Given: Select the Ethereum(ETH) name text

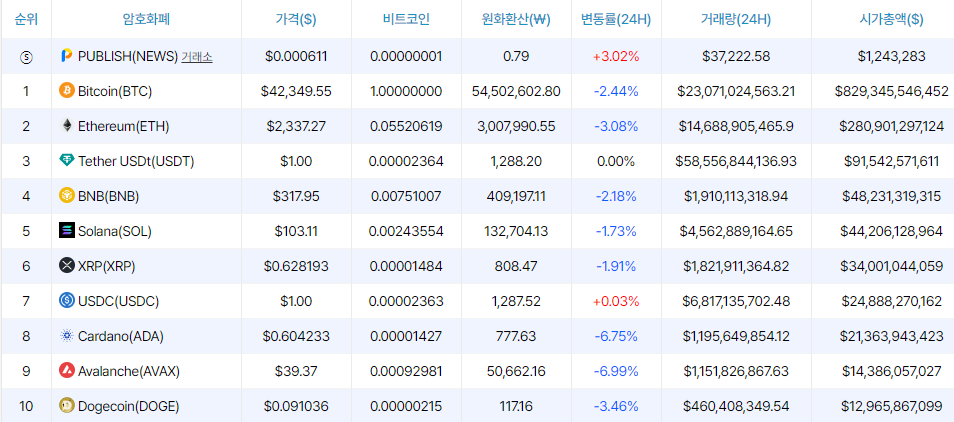Looking at the screenshot, I should coord(124,126).
